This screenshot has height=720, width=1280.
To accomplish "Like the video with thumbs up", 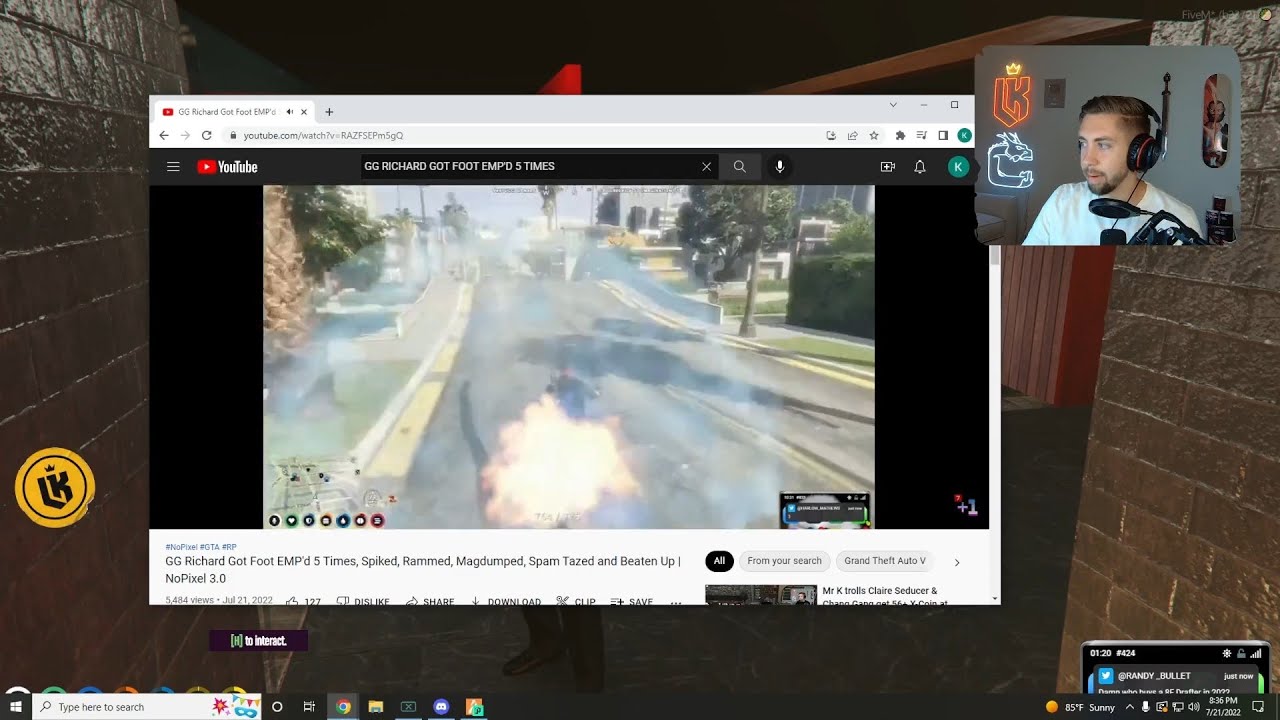I will (x=303, y=602).
